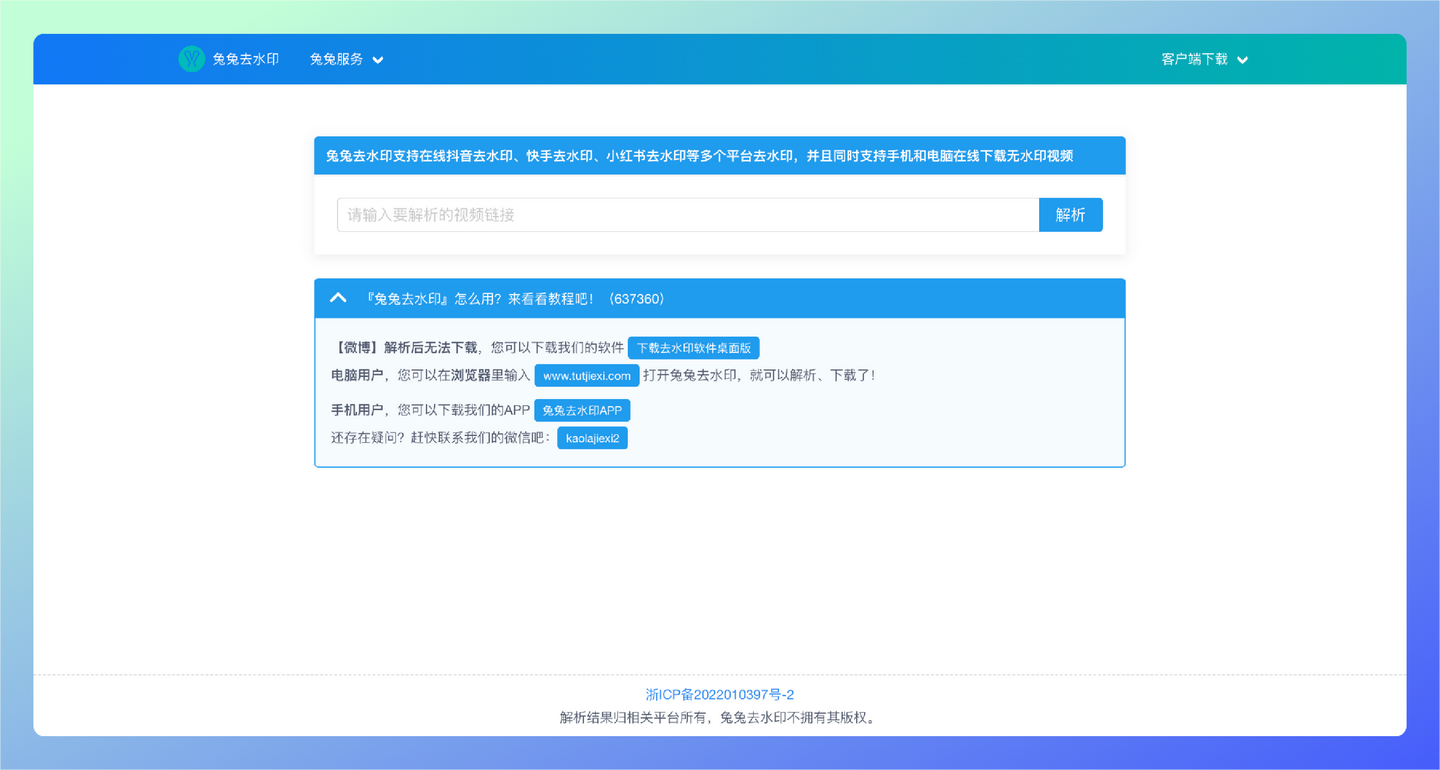The height and width of the screenshot is (770, 1440).
Task: Open the 浙ICP备2022010397号-2 link
Action: (720, 695)
